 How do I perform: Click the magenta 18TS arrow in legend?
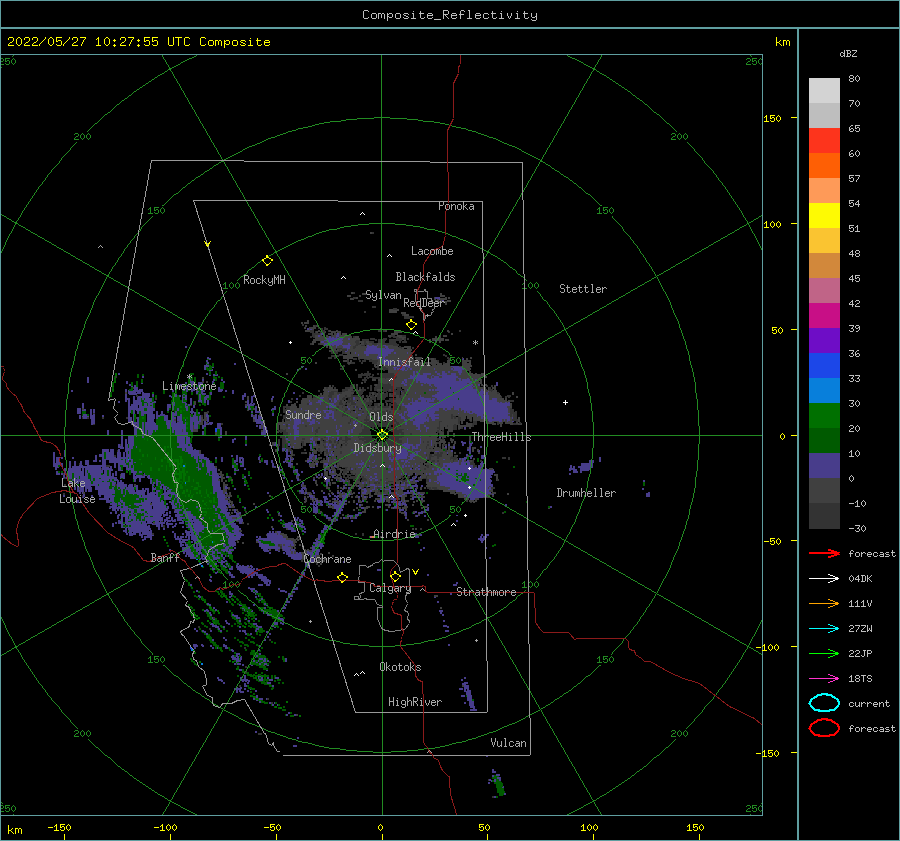click(x=824, y=679)
